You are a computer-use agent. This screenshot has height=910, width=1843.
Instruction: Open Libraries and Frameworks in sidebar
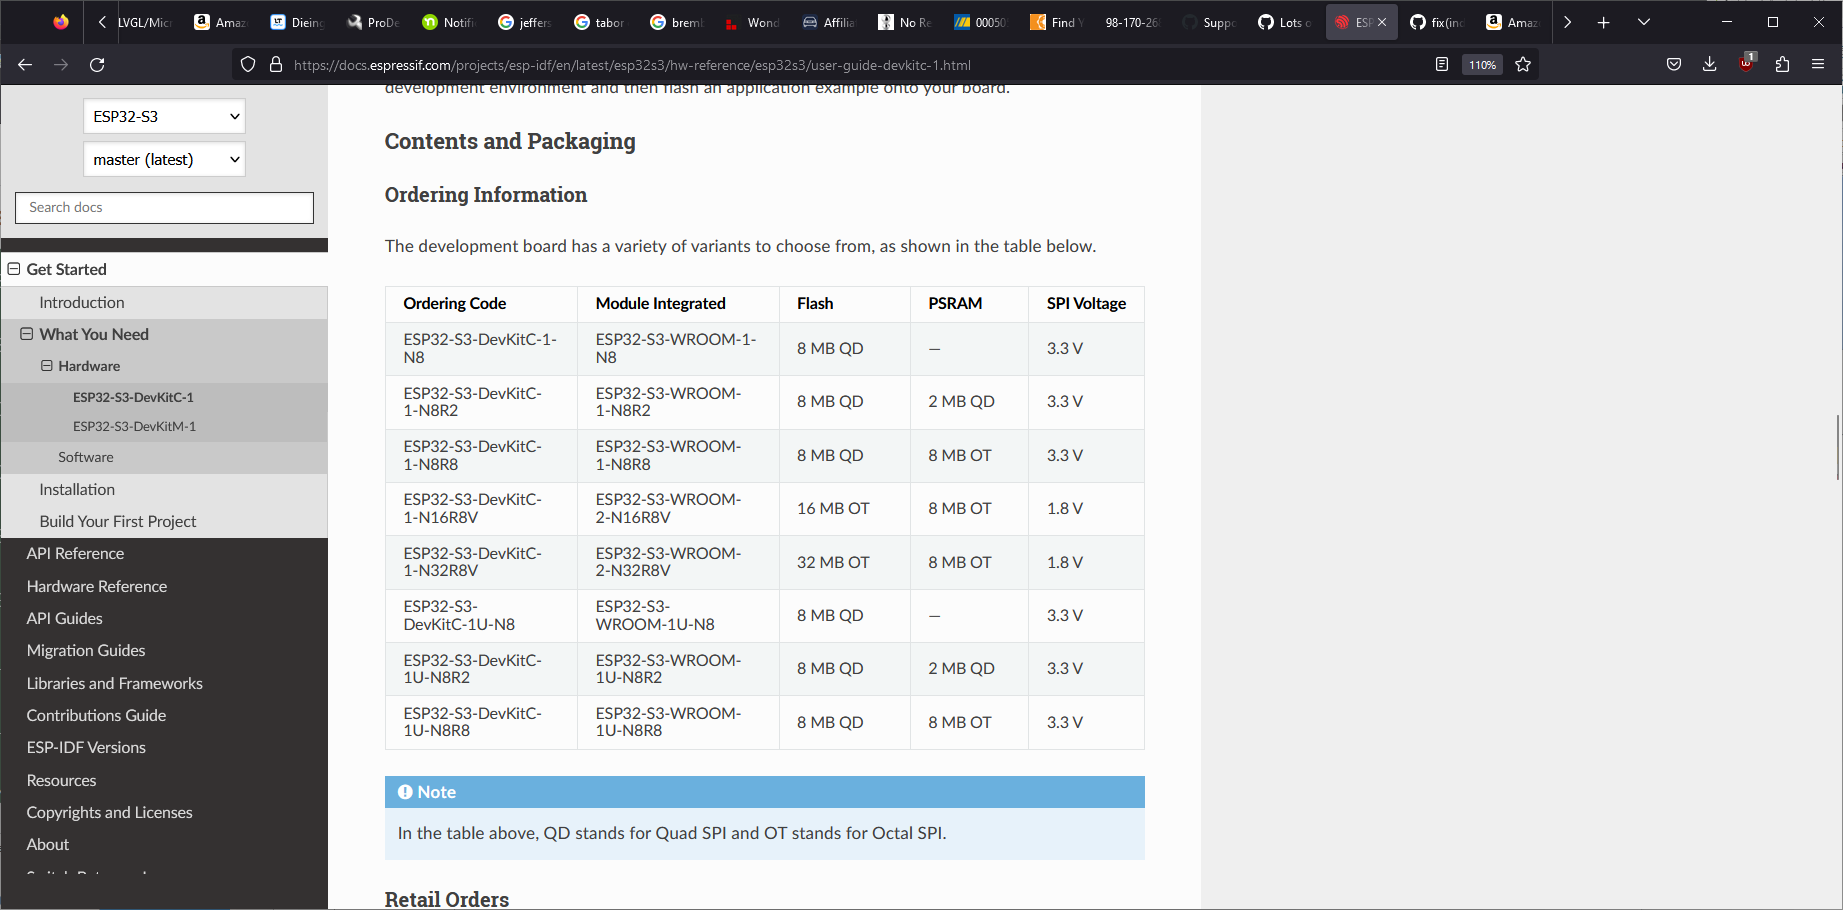click(115, 683)
